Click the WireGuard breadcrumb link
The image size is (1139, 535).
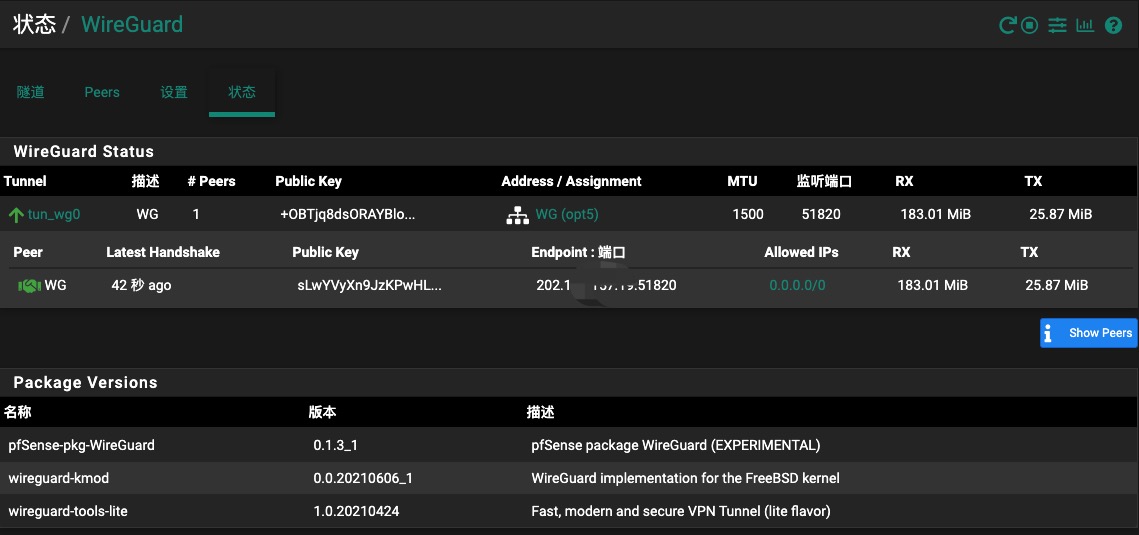(132, 24)
